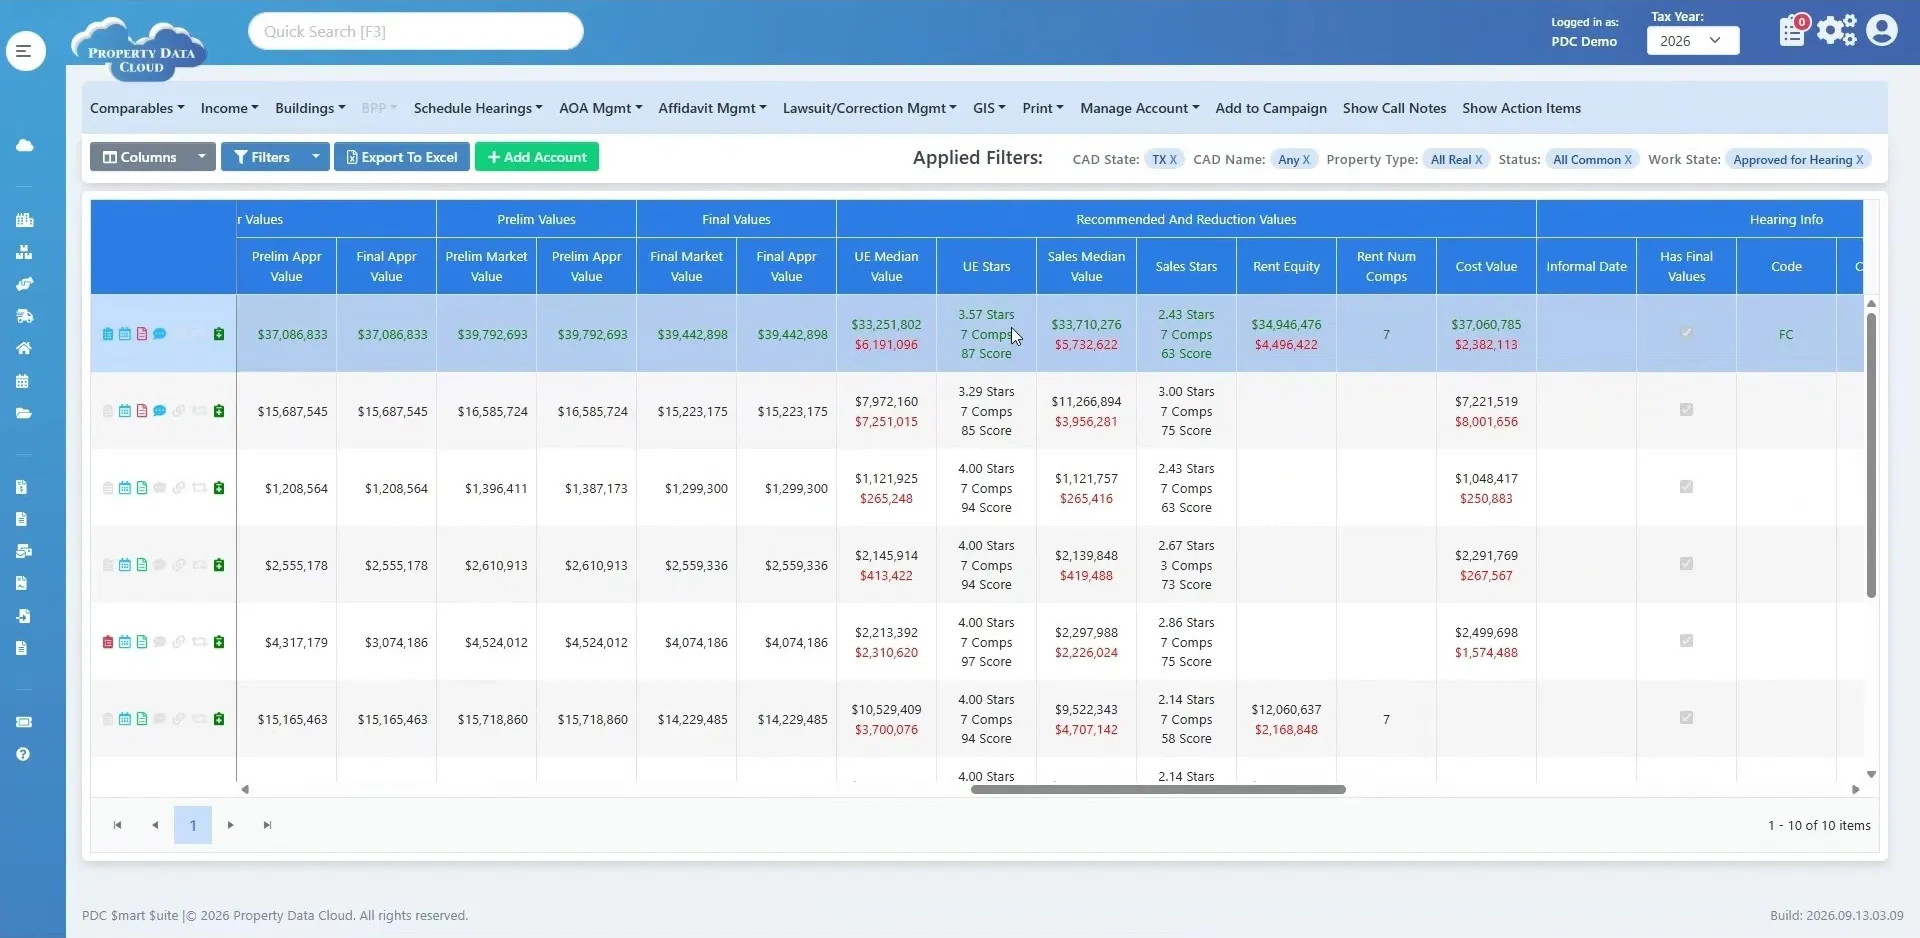Click the green Add Account button
The width and height of the screenshot is (1920, 938).
click(537, 157)
